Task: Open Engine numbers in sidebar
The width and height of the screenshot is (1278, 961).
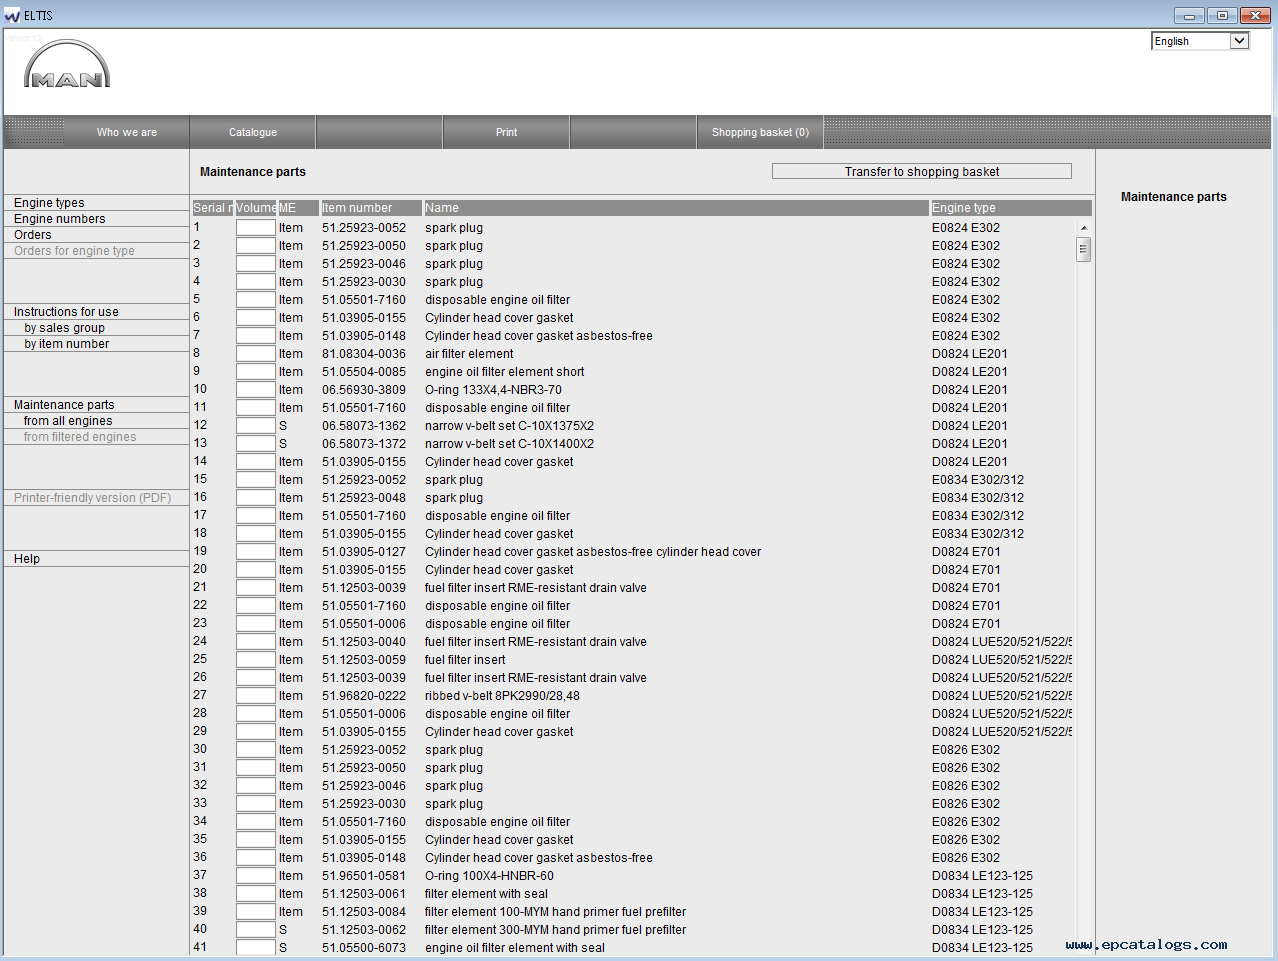Action: click(x=59, y=219)
